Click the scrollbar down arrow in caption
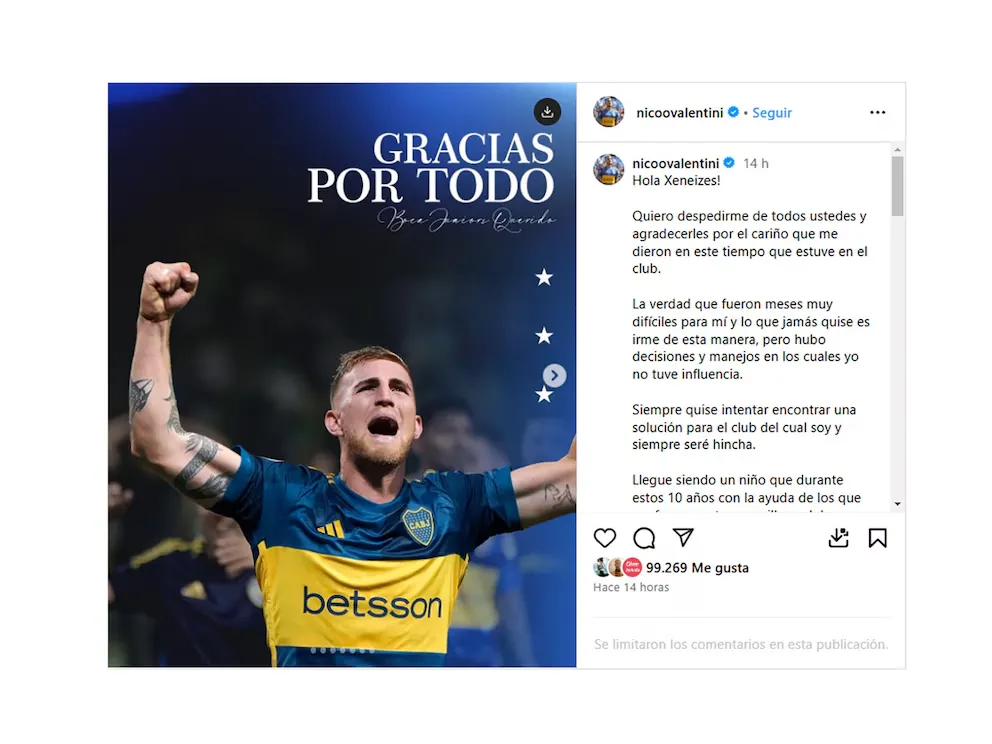Image resolution: width=992 pixels, height=744 pixels. pos(897,504)
